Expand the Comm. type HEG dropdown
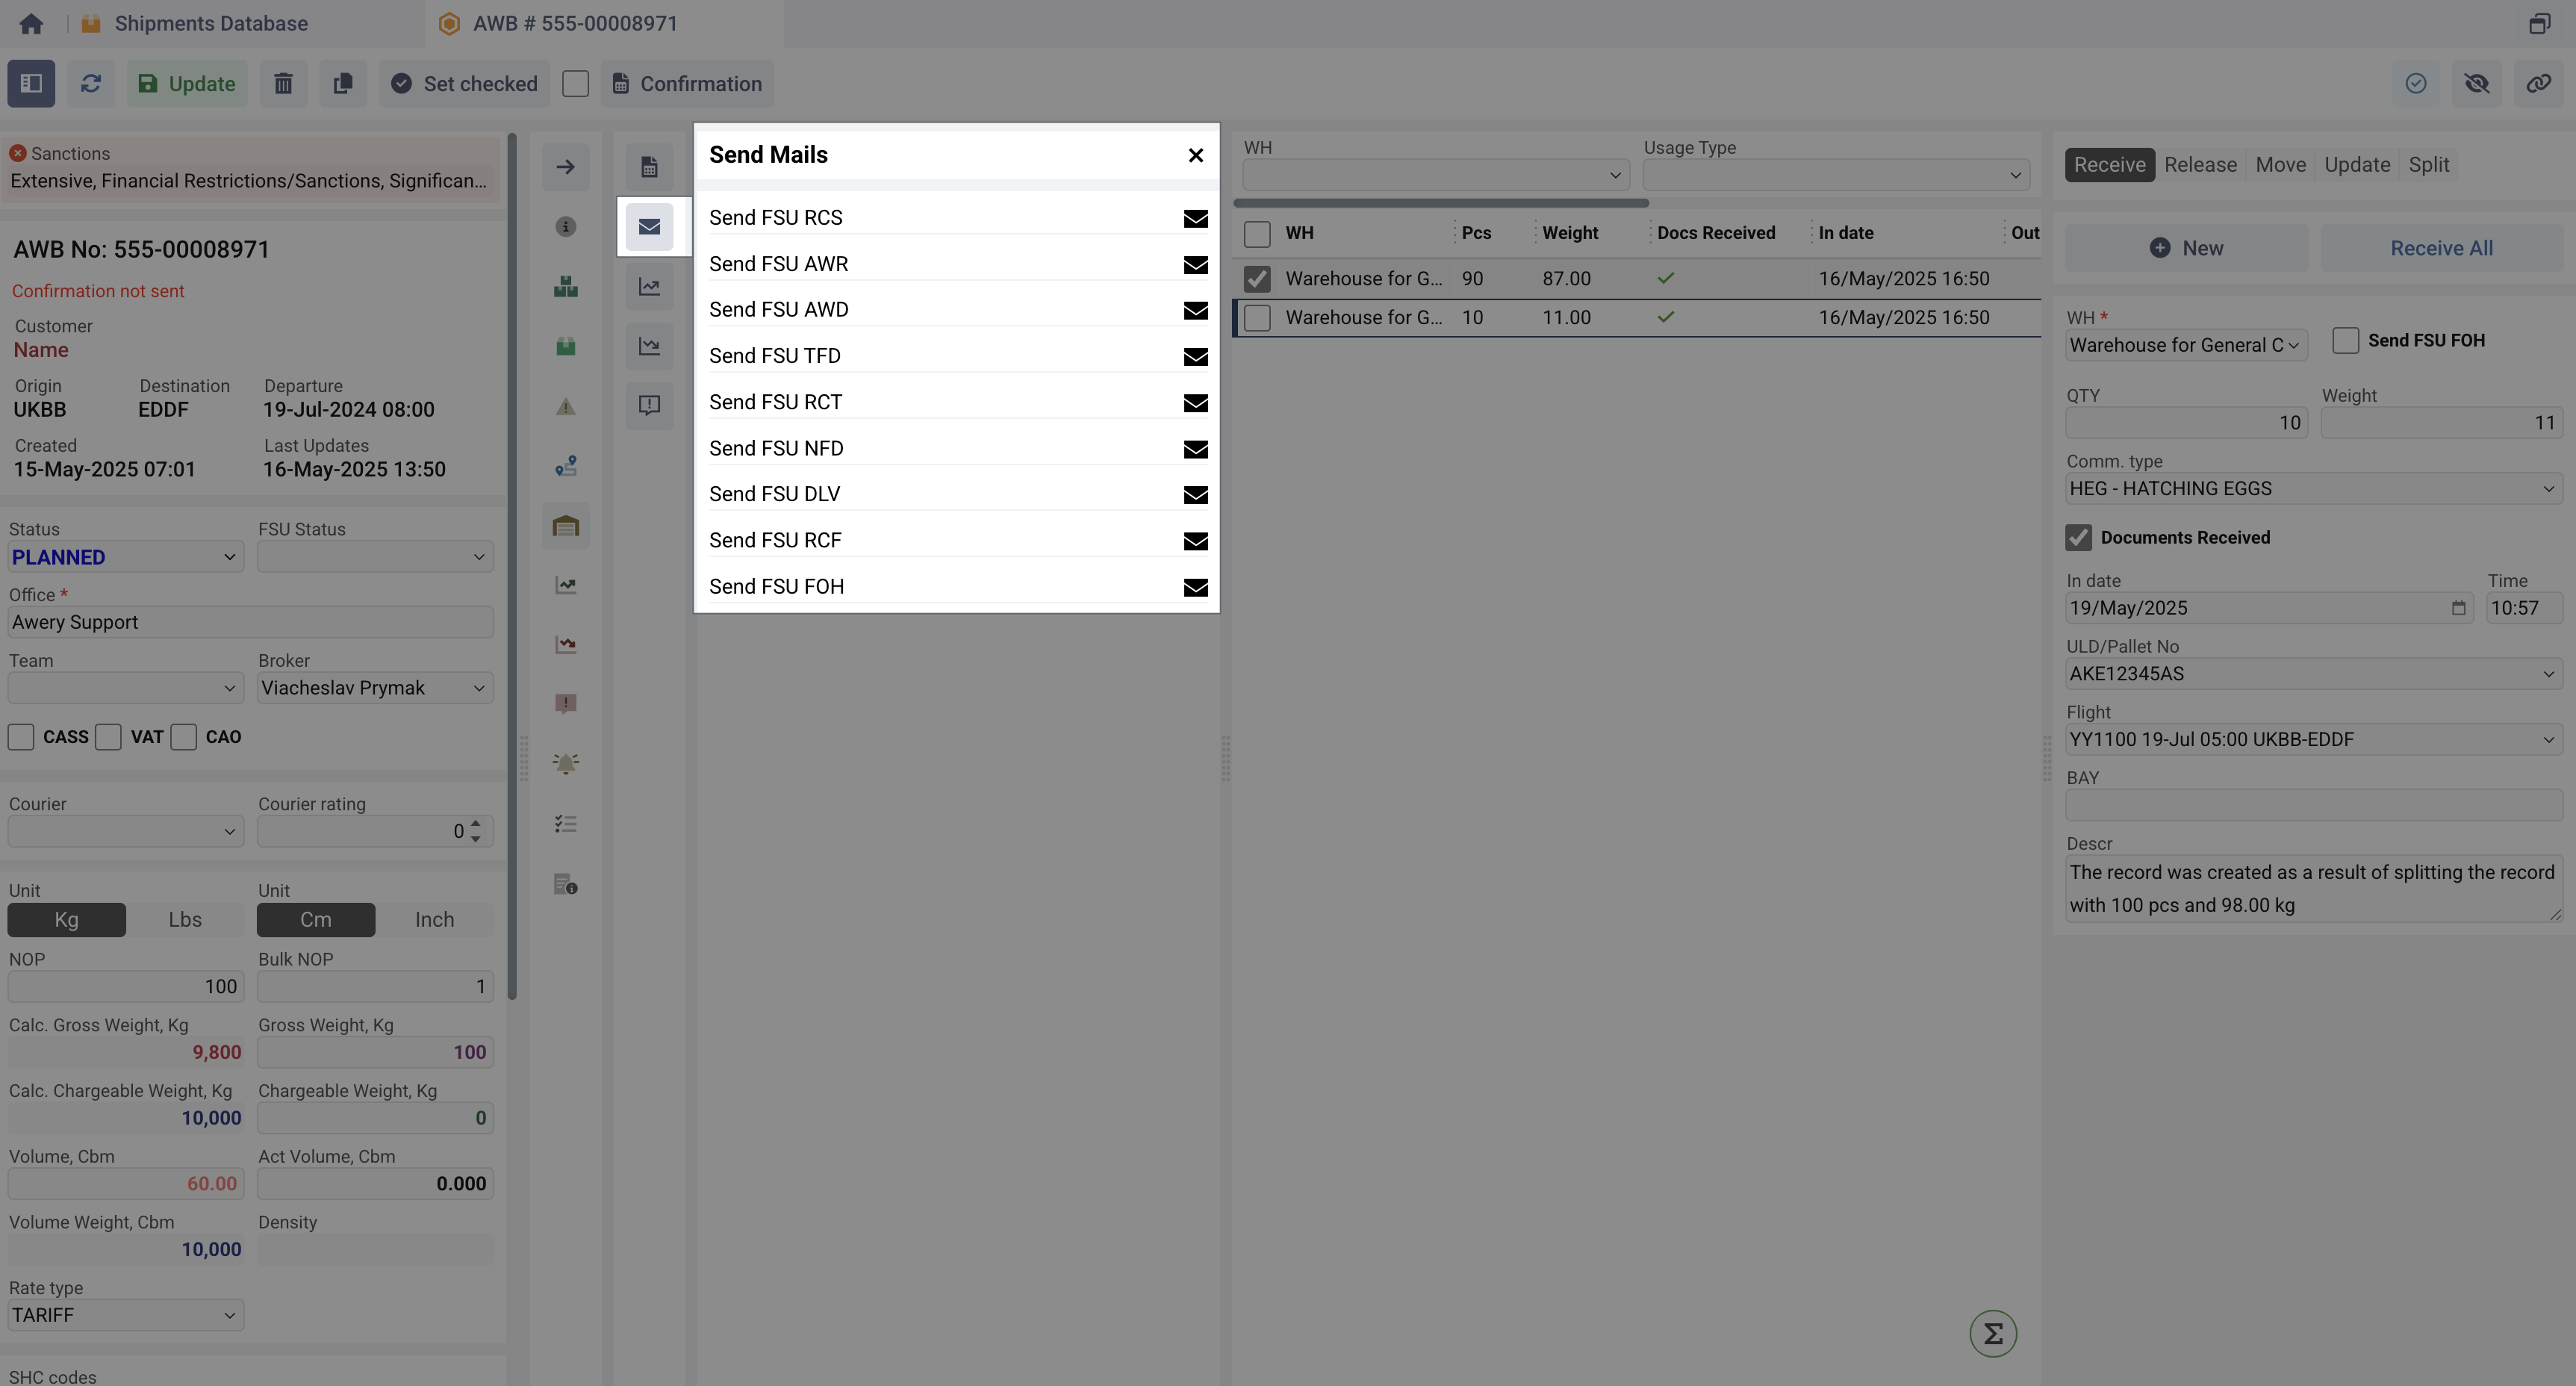2576x1386 pixels. (x=2312, y=489)
